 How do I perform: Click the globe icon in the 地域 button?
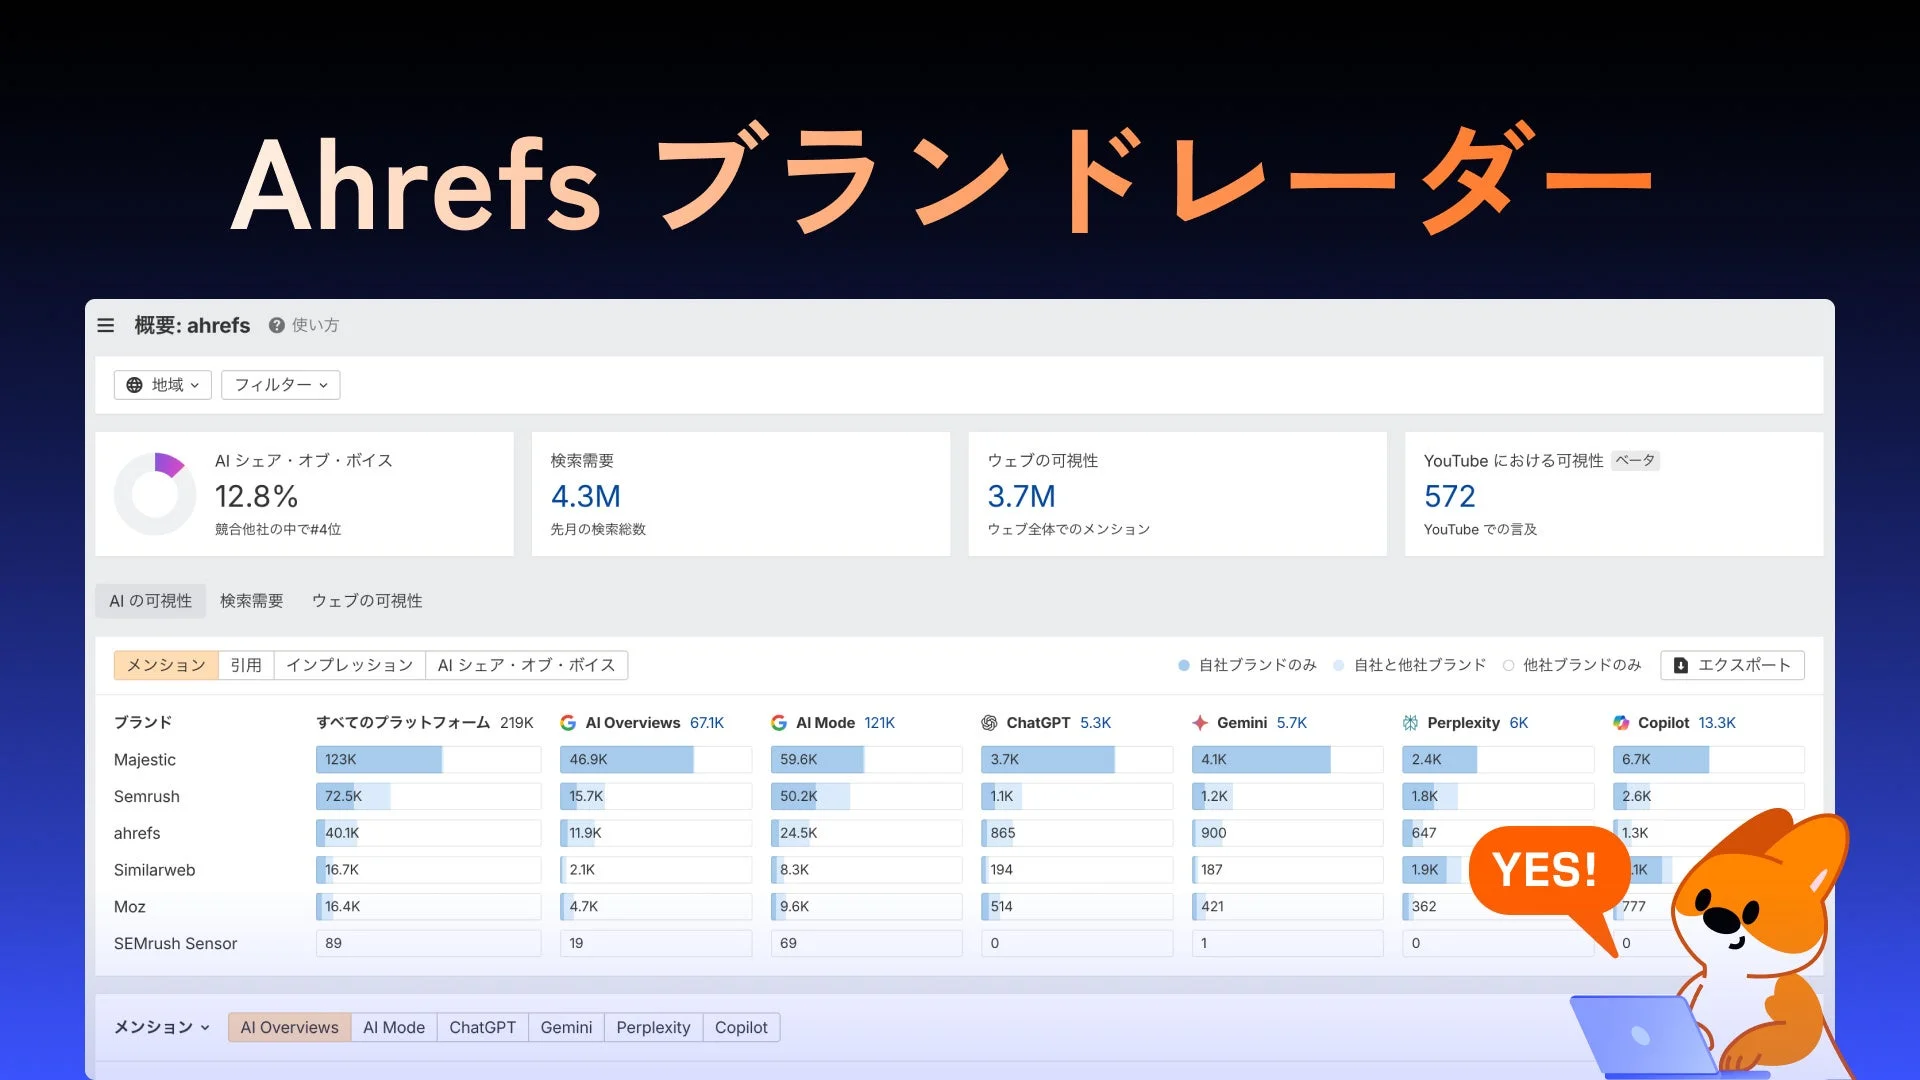135,384
